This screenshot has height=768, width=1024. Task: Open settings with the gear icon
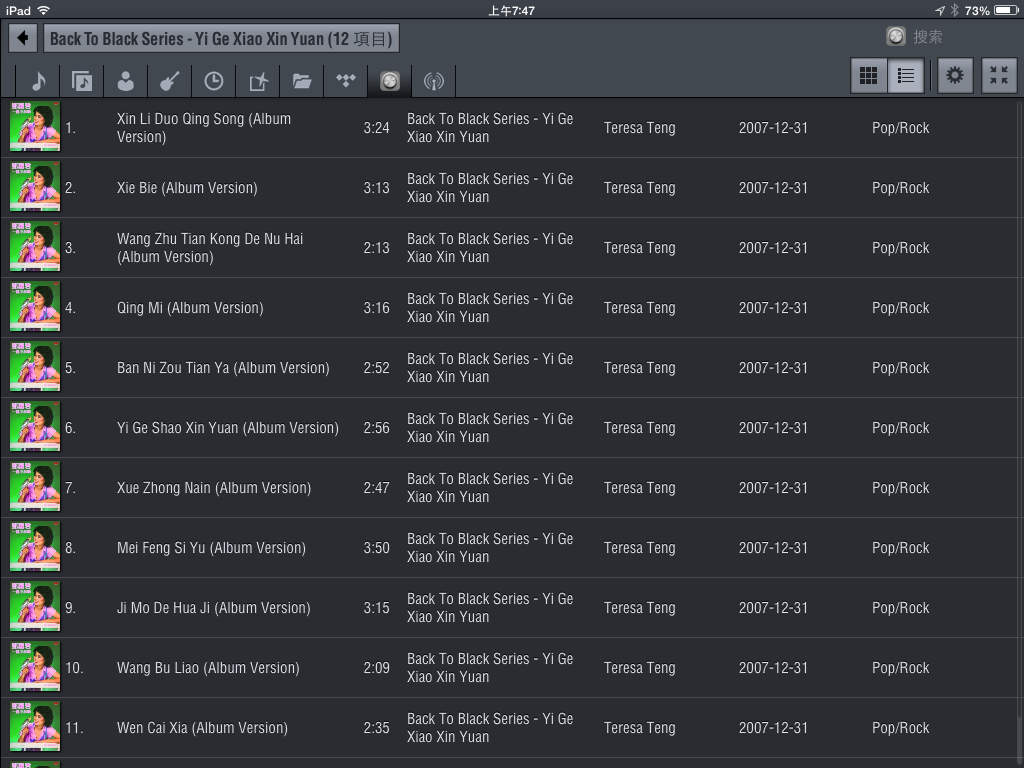[955, 76]
